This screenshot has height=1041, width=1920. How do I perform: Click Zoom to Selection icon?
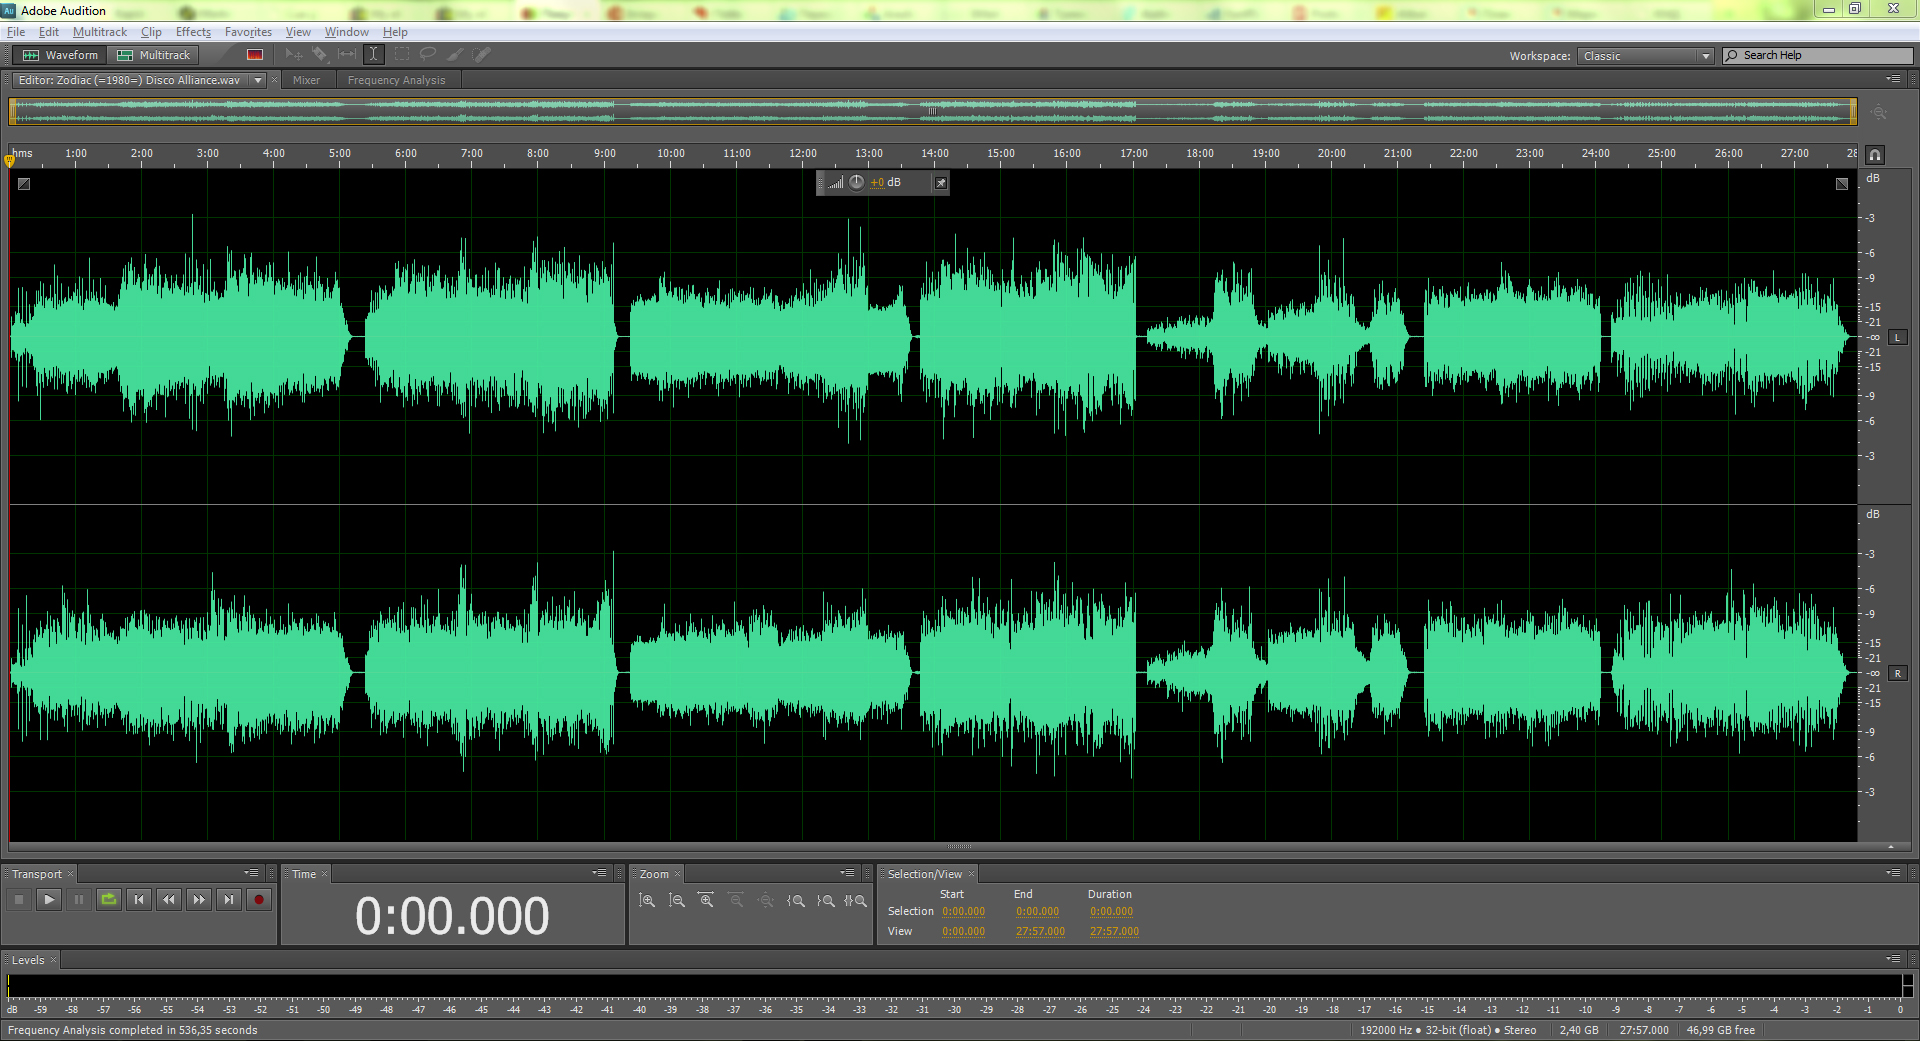pos(855,901)
